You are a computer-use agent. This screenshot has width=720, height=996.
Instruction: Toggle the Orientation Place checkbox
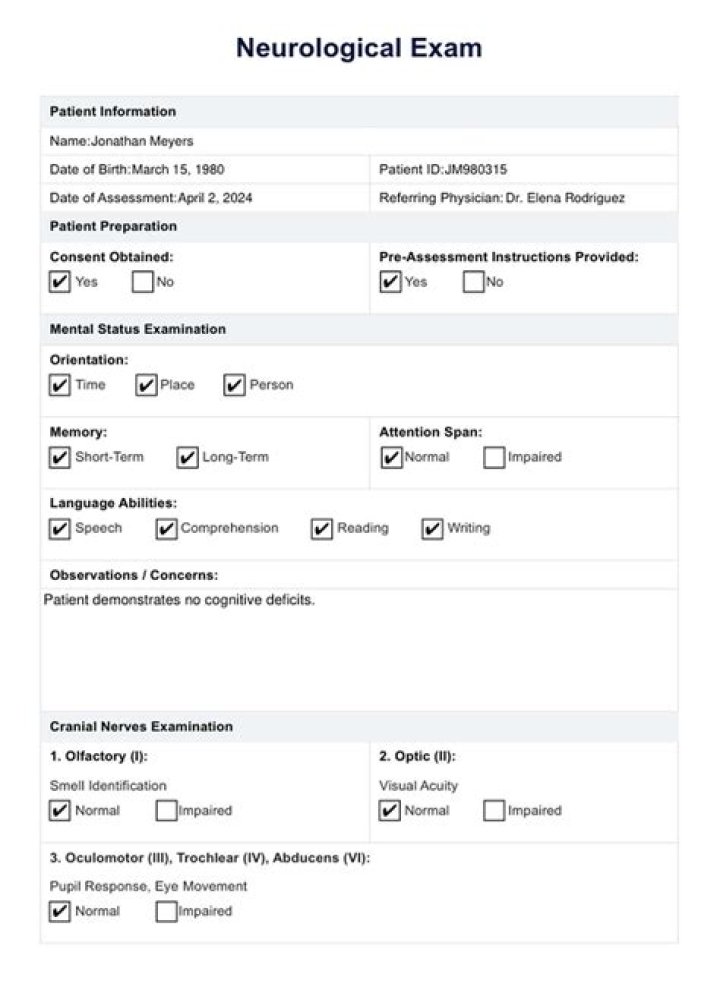[146, 385]
